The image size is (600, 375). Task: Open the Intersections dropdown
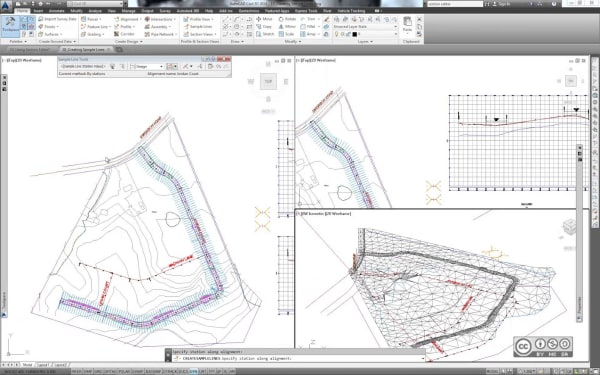point(160,19)
